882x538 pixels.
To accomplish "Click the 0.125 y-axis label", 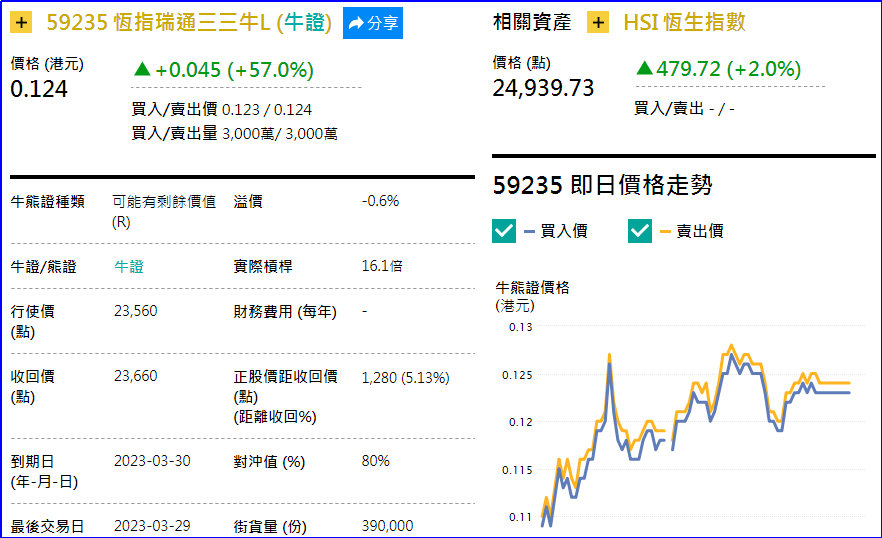I will coord(517,375).
